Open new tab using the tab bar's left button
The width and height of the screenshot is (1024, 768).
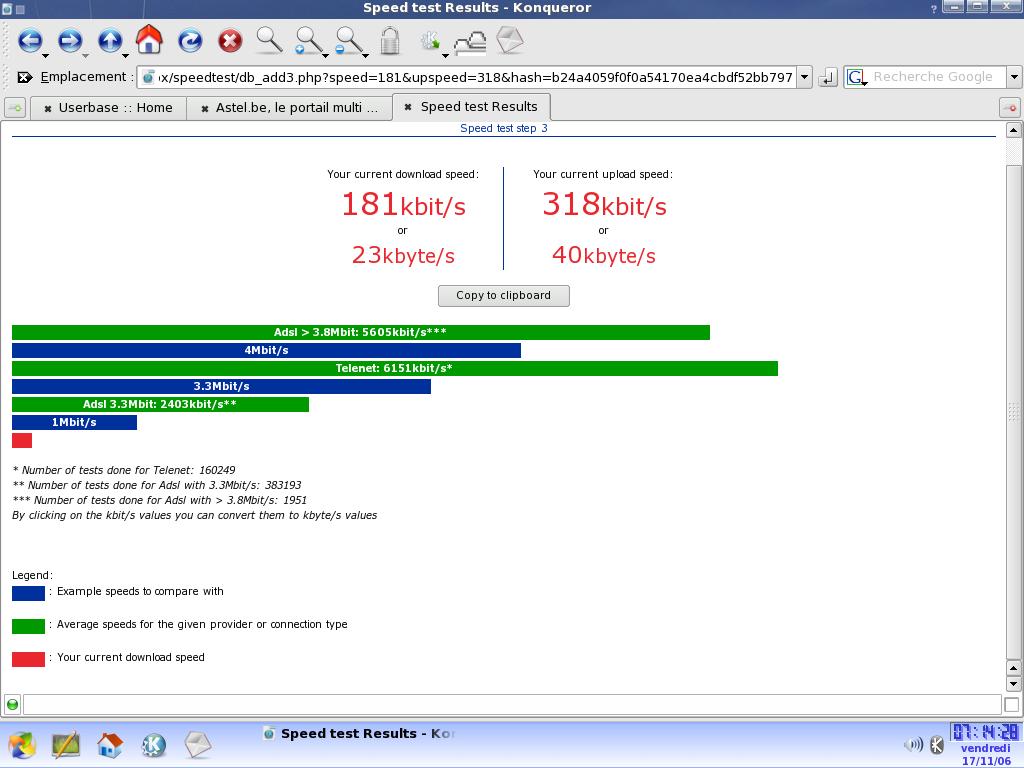15,108
